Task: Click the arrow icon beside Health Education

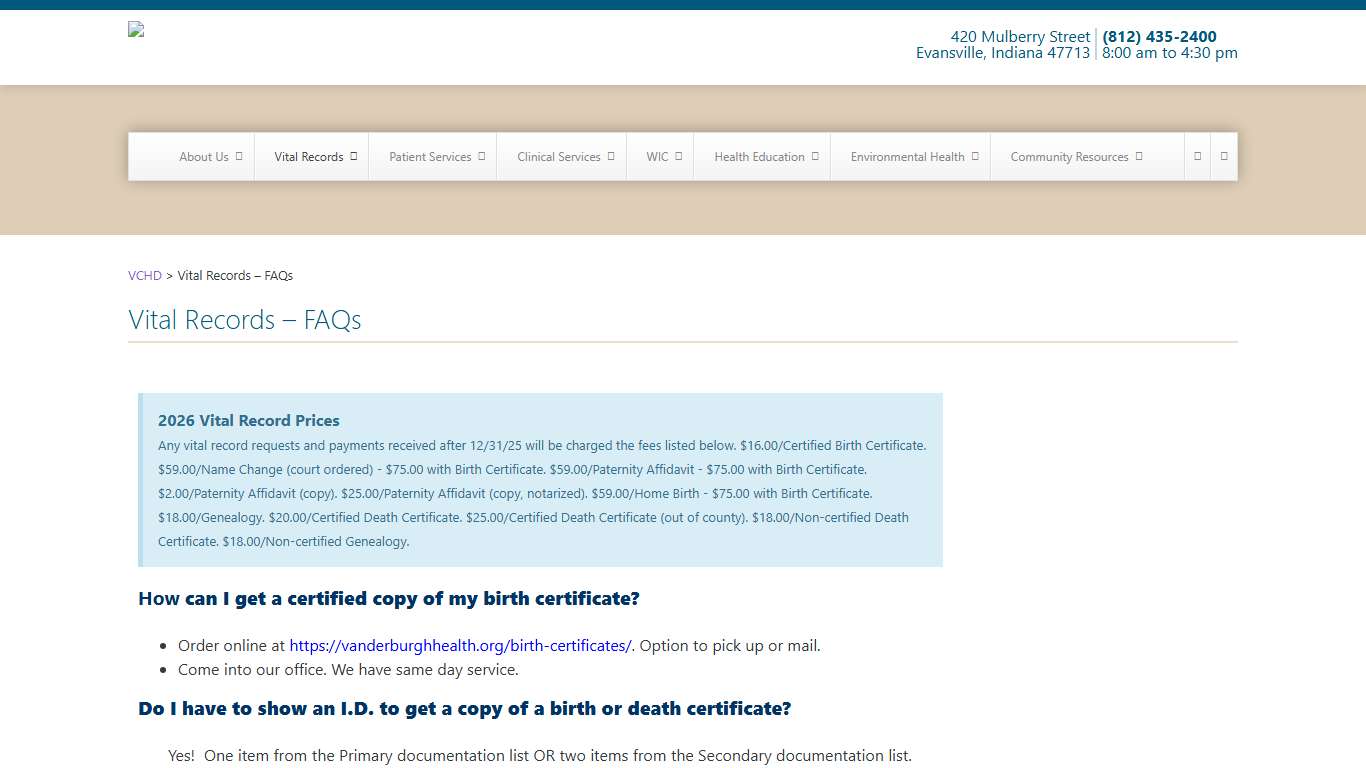Action: 815,156
